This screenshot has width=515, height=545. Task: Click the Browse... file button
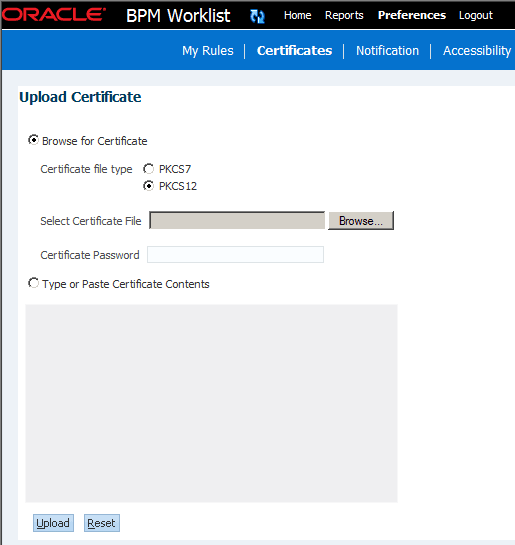click(361, 221)
